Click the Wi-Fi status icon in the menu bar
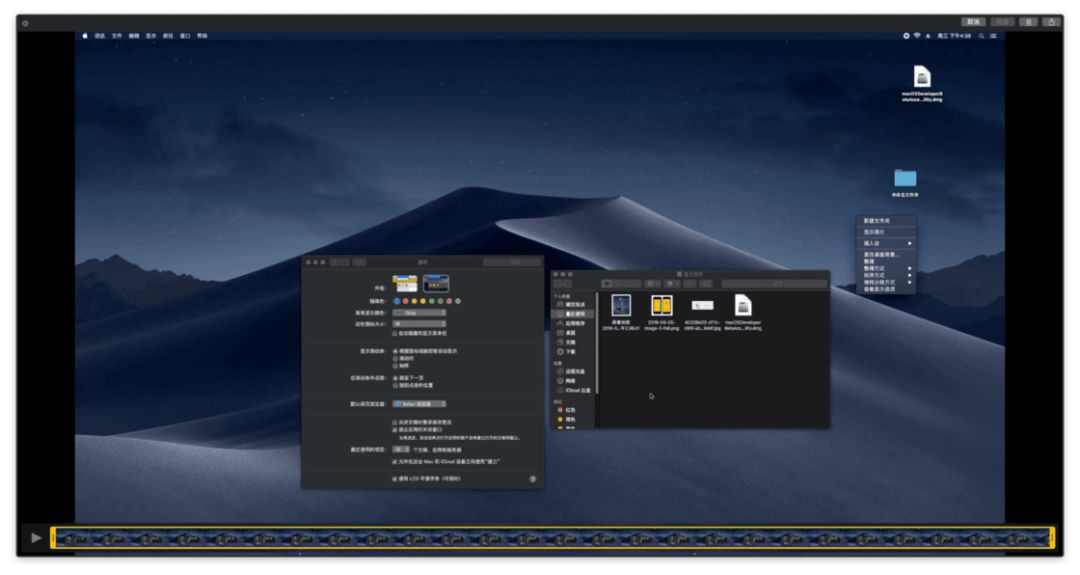Viewport: 1080px width, 575px height. click(917, 35)
